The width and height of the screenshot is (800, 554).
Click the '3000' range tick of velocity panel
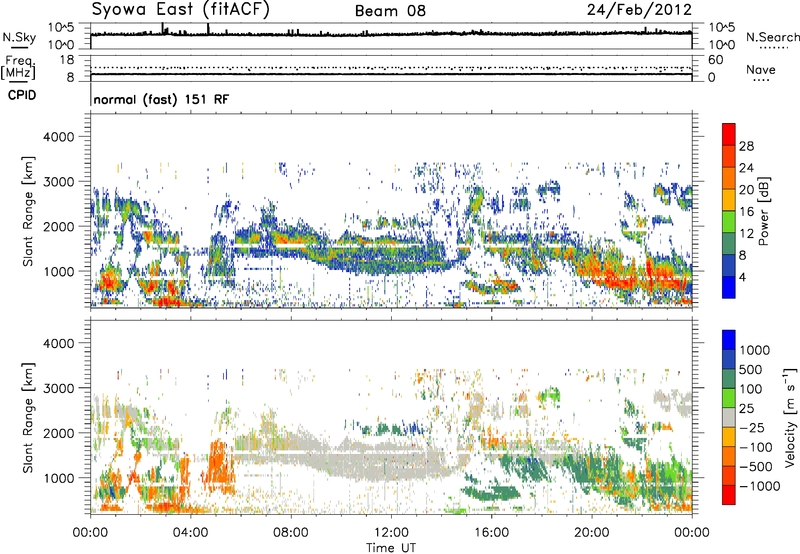point(59,388)
